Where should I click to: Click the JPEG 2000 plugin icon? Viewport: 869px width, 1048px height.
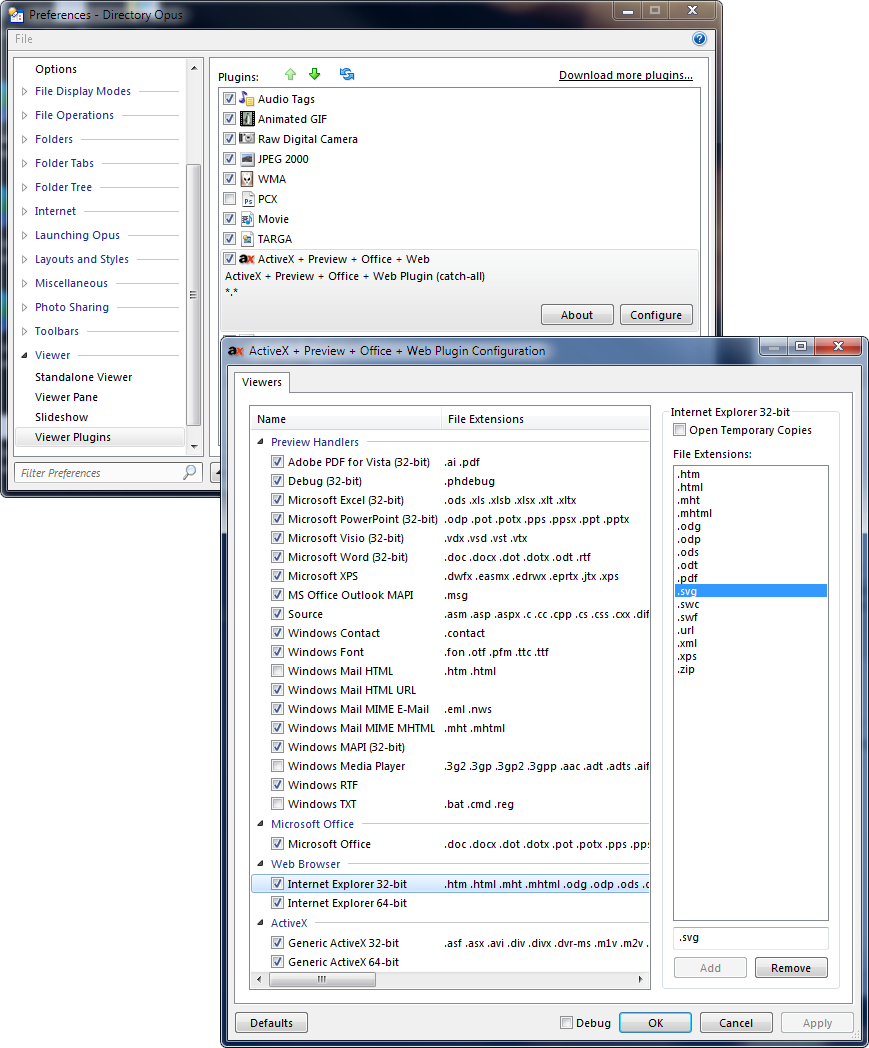pos(247,159)
